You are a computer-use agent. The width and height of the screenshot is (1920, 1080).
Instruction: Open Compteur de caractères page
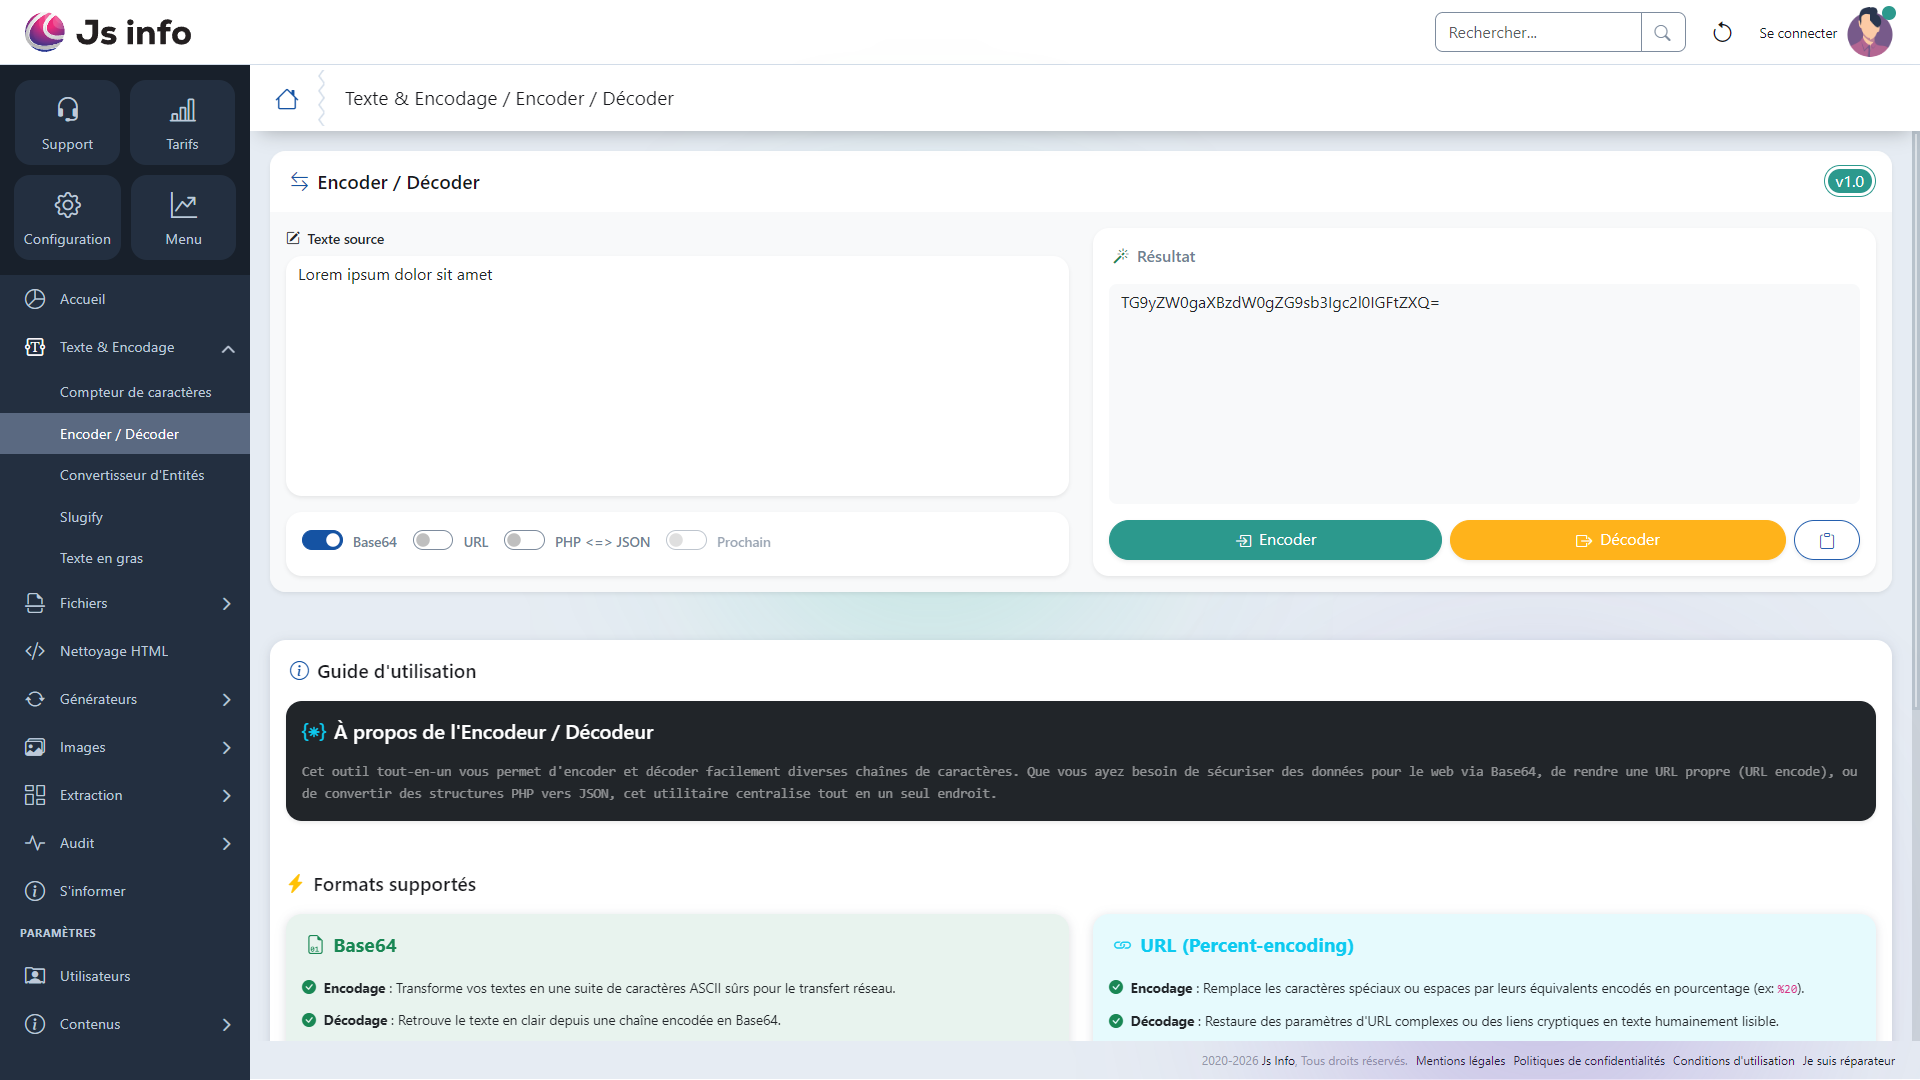[x=125, y=392]
